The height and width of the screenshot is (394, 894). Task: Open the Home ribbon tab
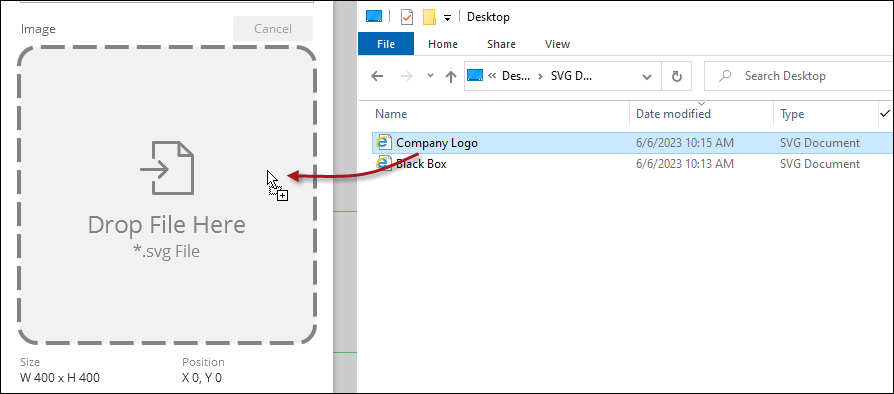click(x=443, y=44)
